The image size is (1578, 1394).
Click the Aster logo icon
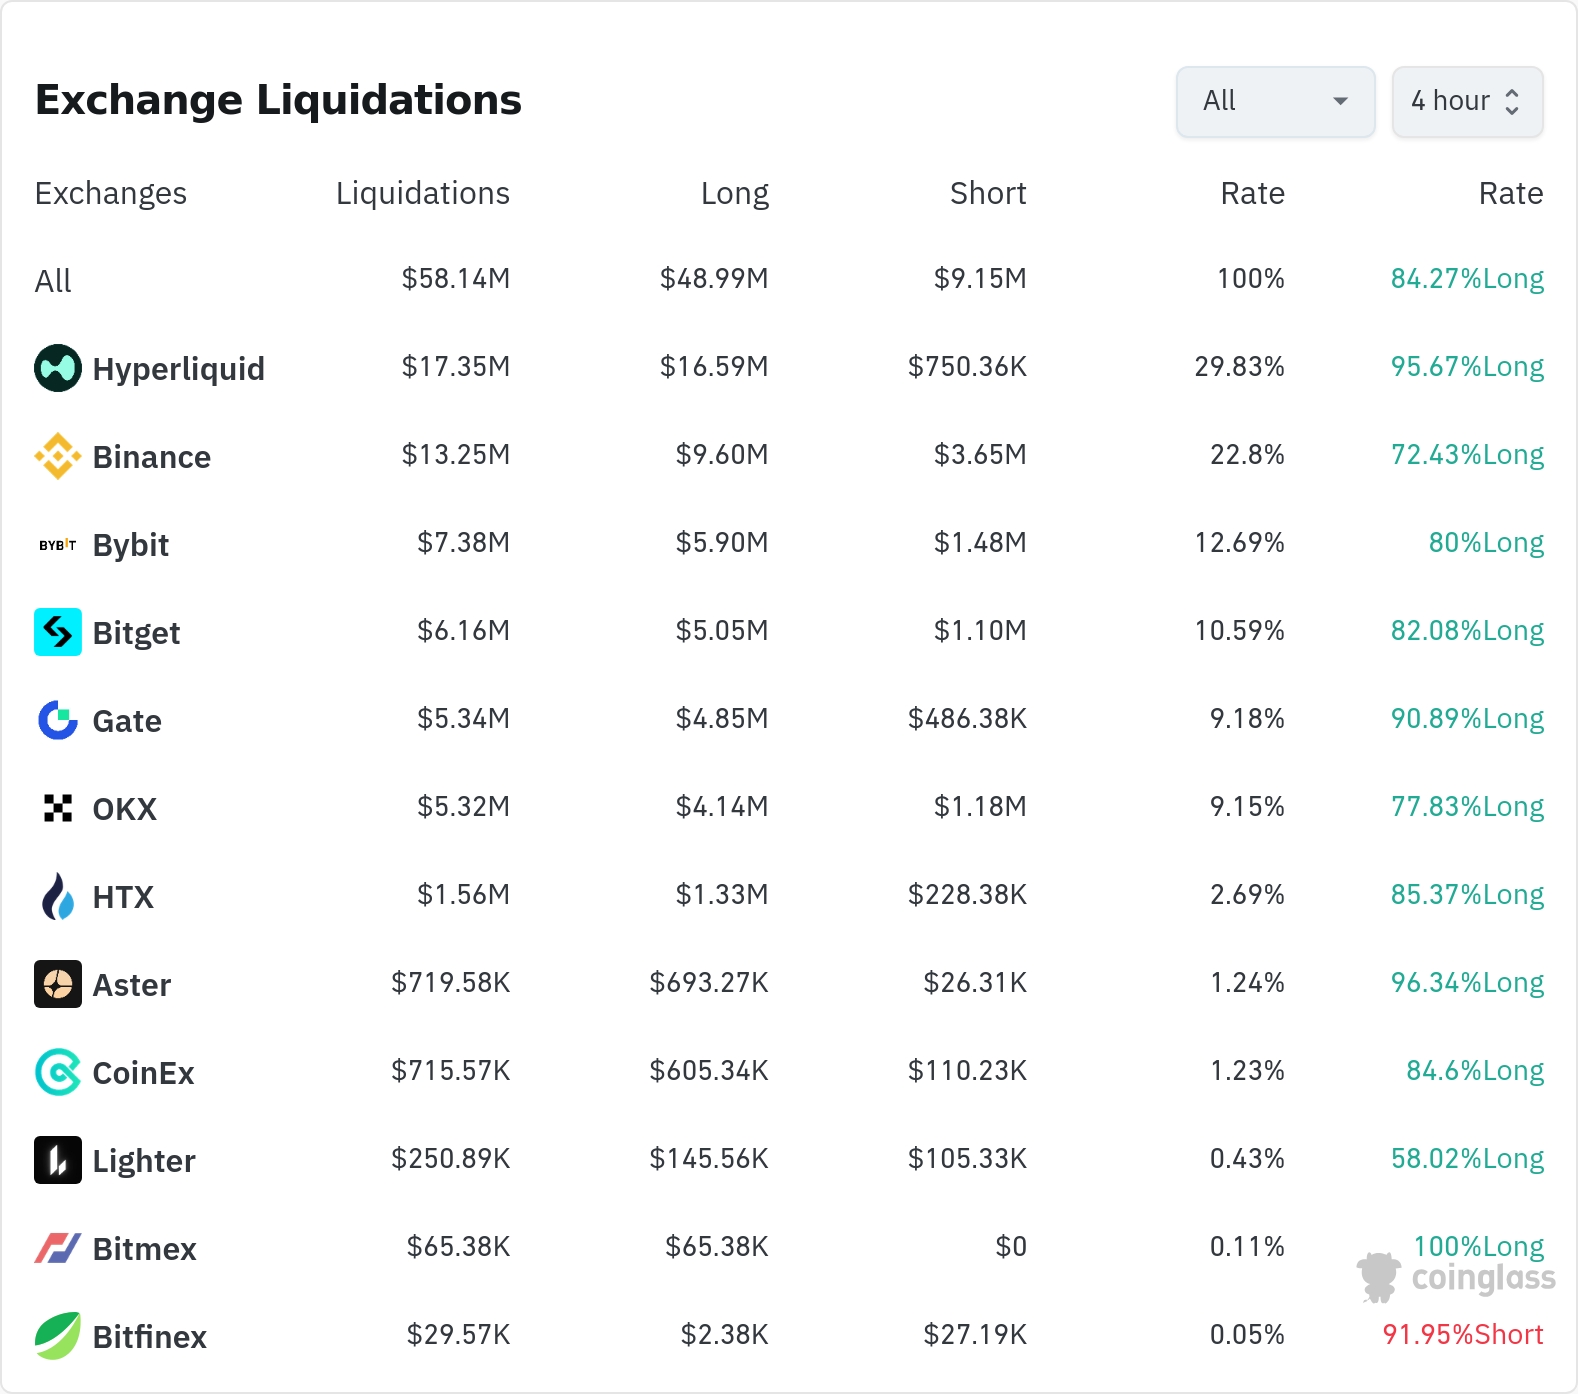58,984
